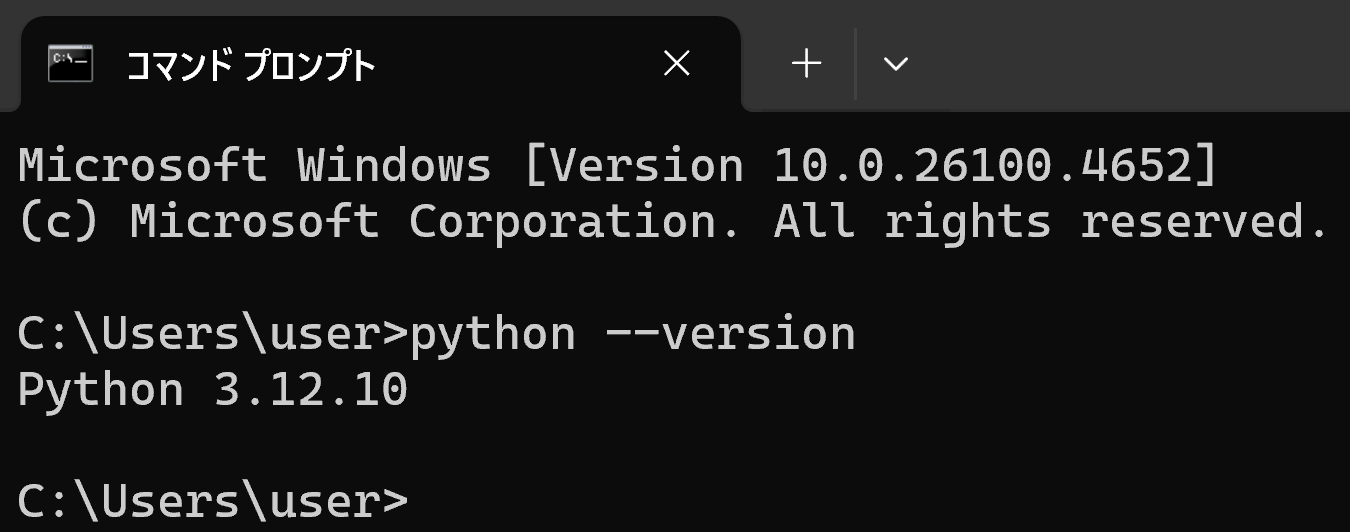1350x532 pixels.
Task: Close the コマンド プロンプト tab
Action: tap(677, 64)
